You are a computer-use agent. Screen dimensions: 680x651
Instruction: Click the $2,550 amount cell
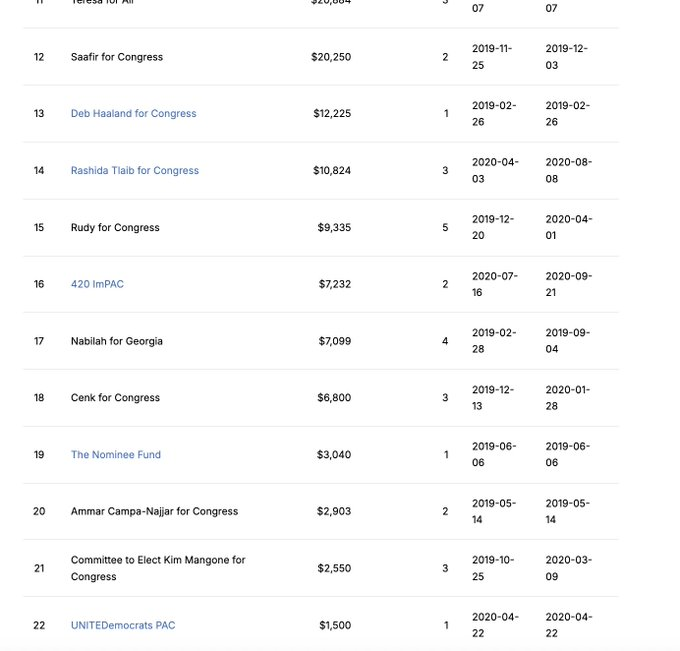pyautogui.click(x=334, y=568)
